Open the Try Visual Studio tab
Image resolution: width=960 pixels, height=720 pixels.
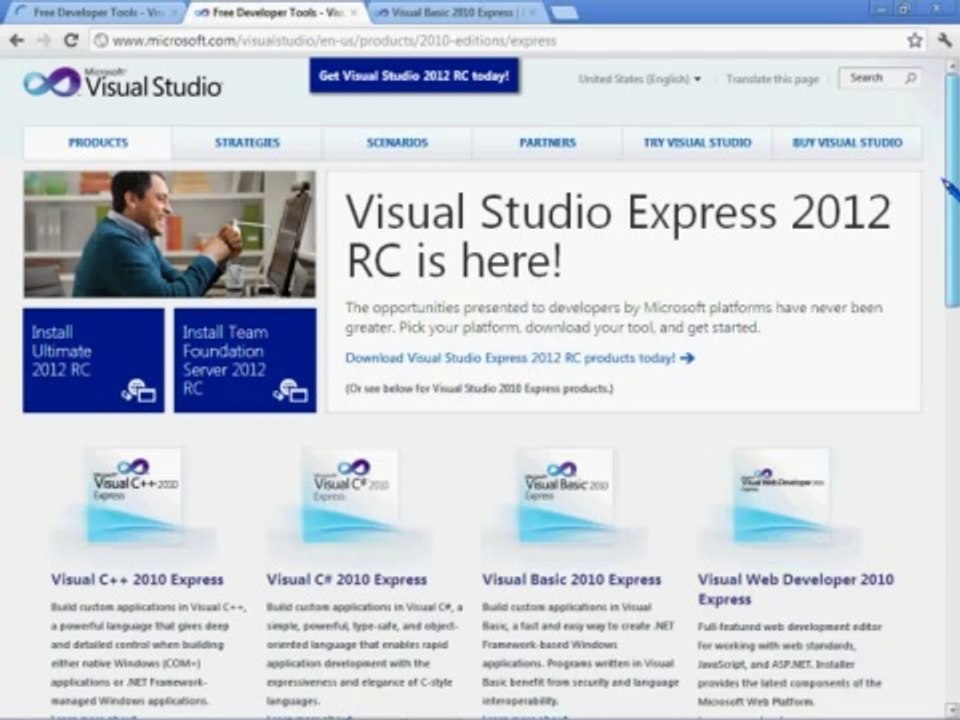click(697, 143)
